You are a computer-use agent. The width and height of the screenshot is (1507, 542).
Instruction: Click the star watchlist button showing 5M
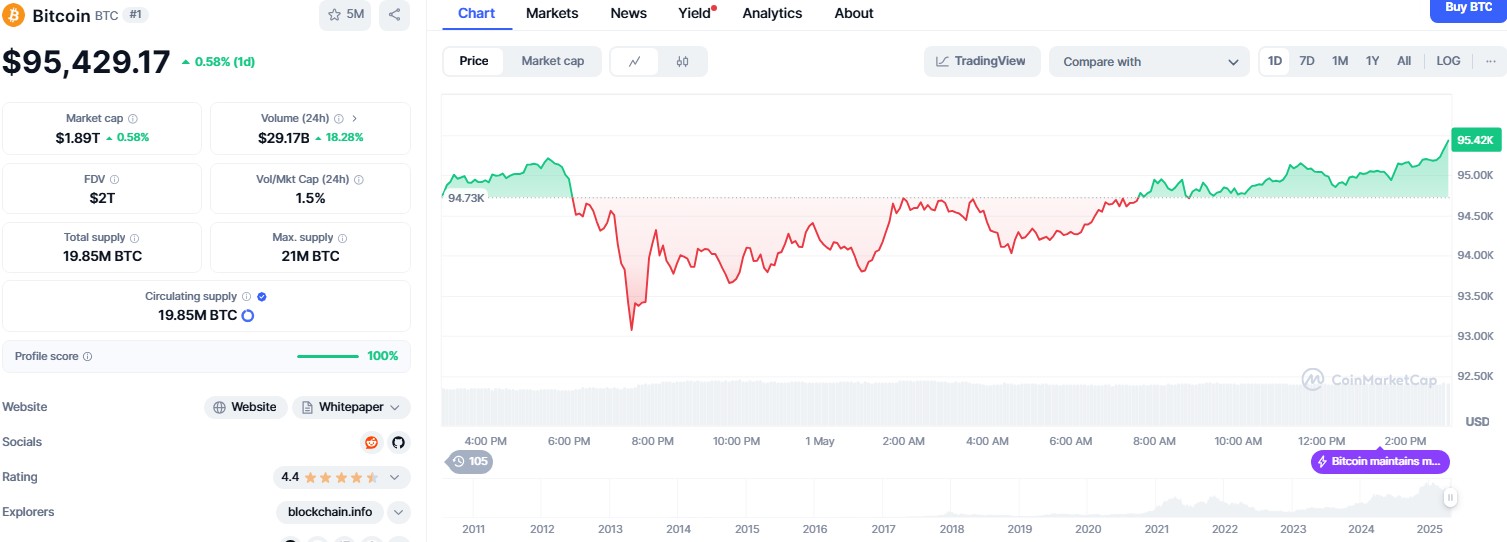[346, 14]
